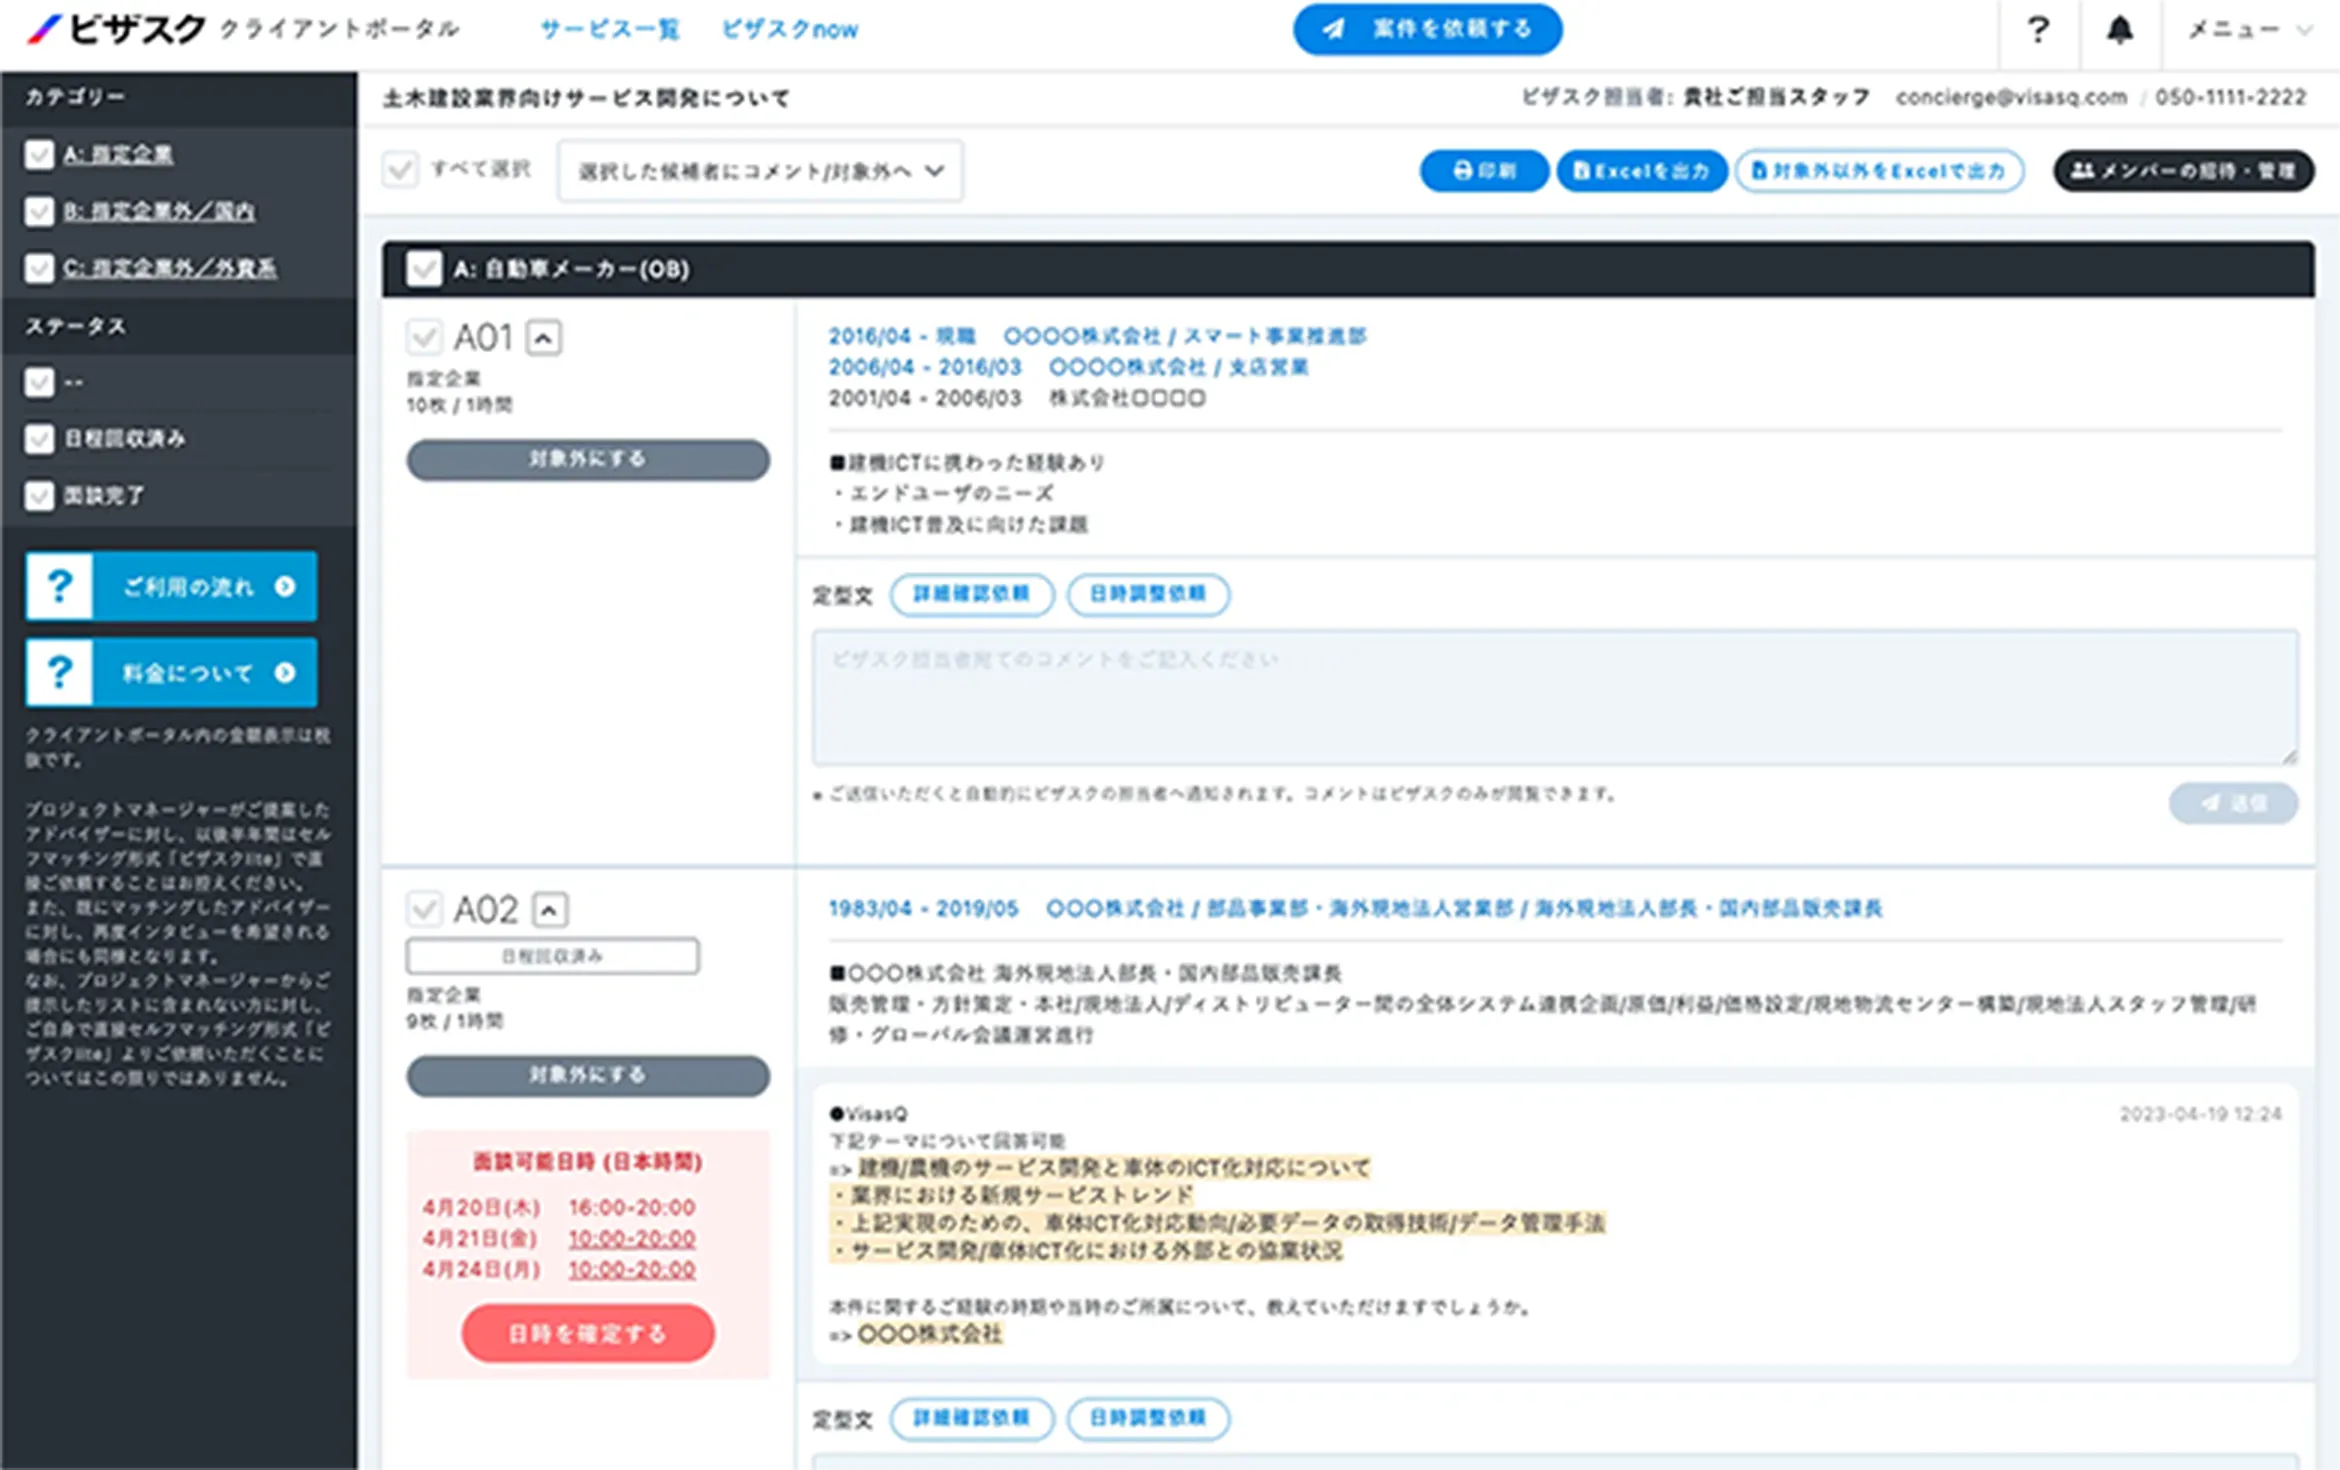Viewport: 2340px width, 1470px height.
Task: Click 案件を依頼する button
Action: click(1427, 29)
